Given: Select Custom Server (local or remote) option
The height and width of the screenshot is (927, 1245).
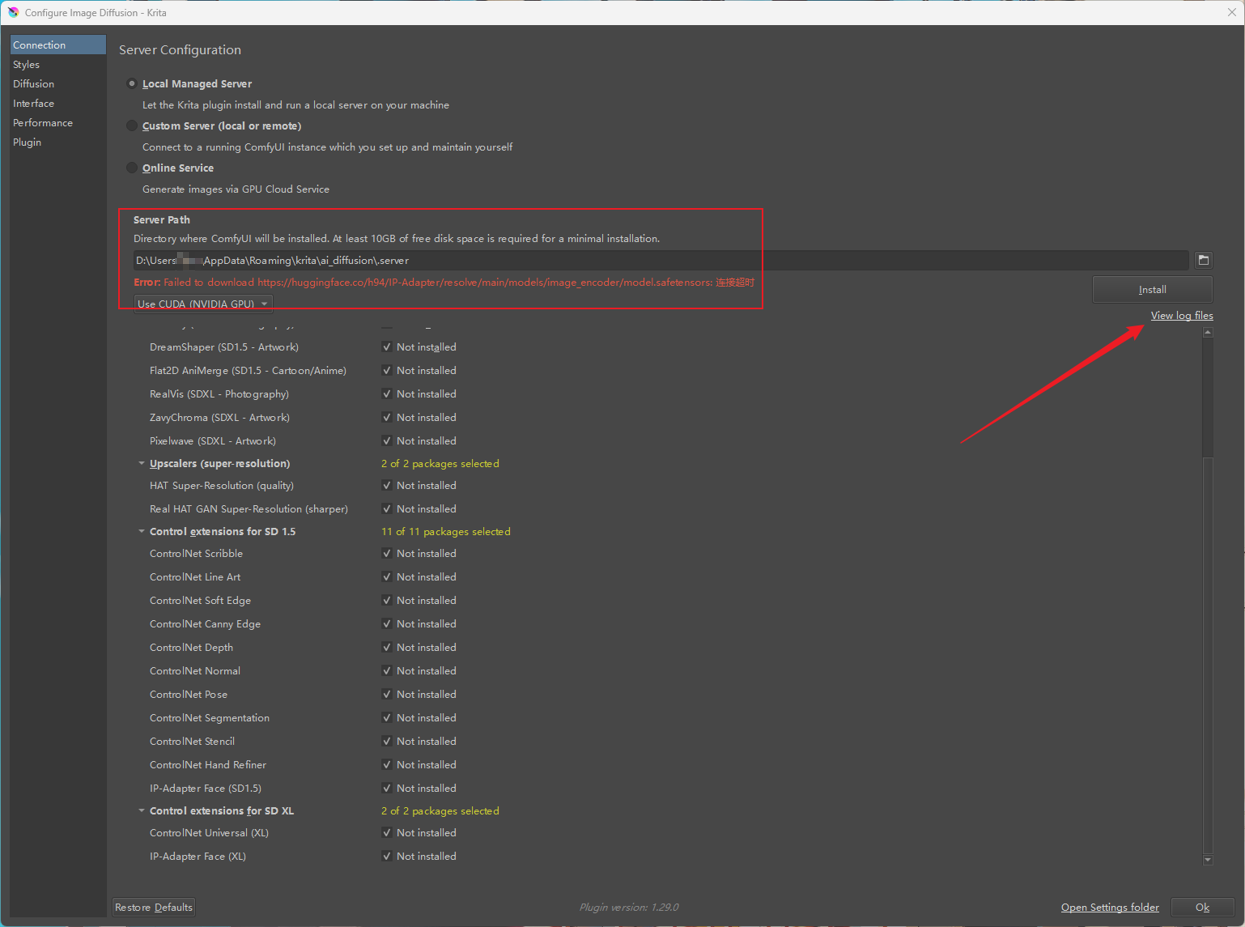Looking at the screenshot, I should 131,126.
